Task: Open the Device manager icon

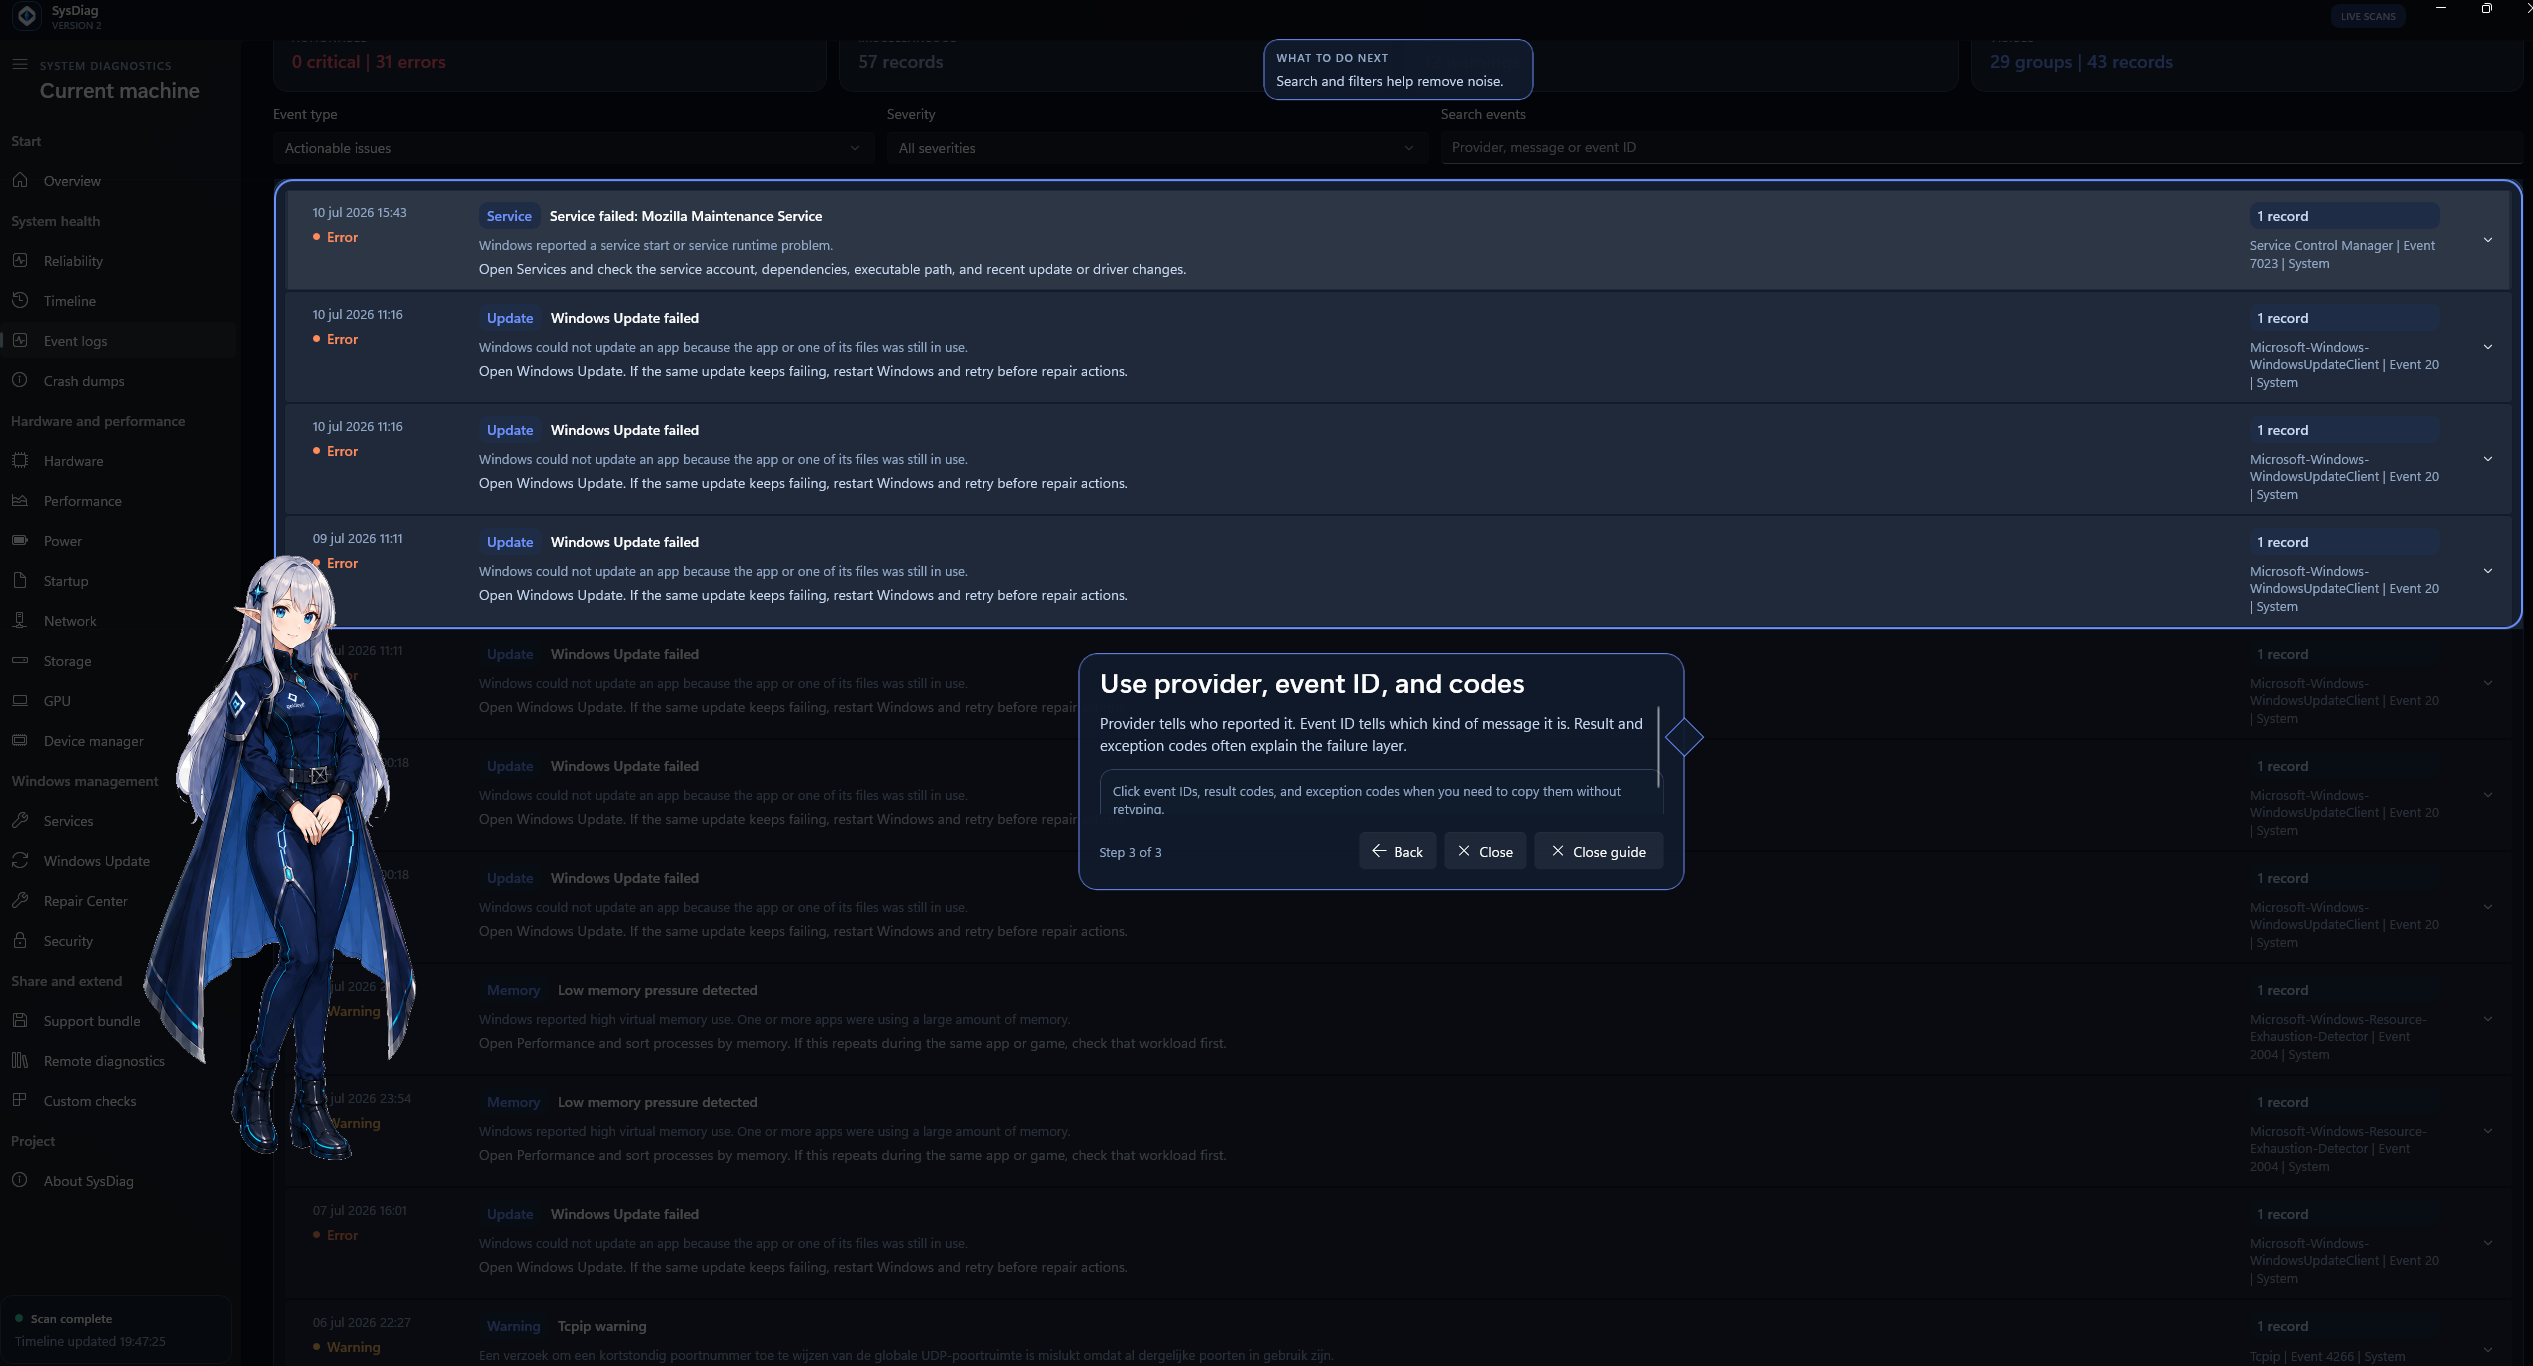Action: point(20,740)
